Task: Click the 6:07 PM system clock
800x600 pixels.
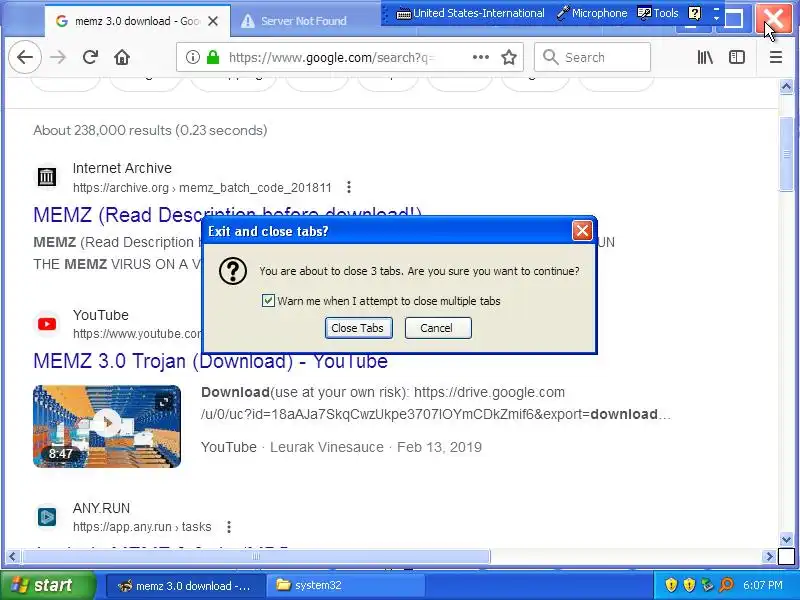Action: (x=763, y=585)
